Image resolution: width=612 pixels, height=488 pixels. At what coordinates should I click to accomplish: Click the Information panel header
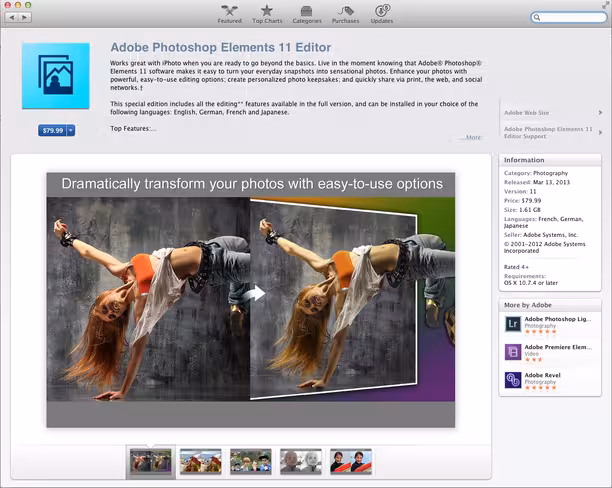[x=550, y=160]
